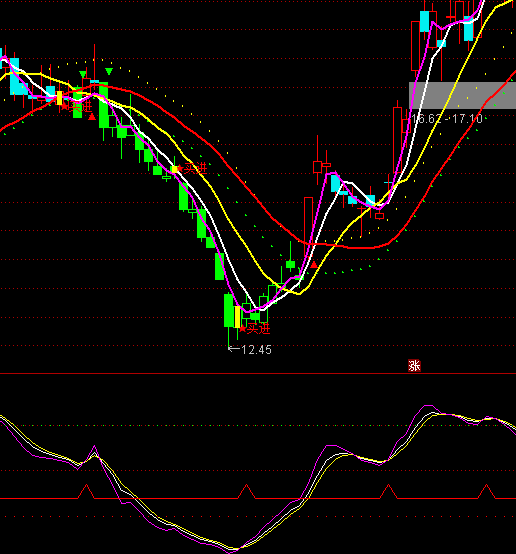Select the yellow candle by the leftmost 买进

tap(59, 98)
